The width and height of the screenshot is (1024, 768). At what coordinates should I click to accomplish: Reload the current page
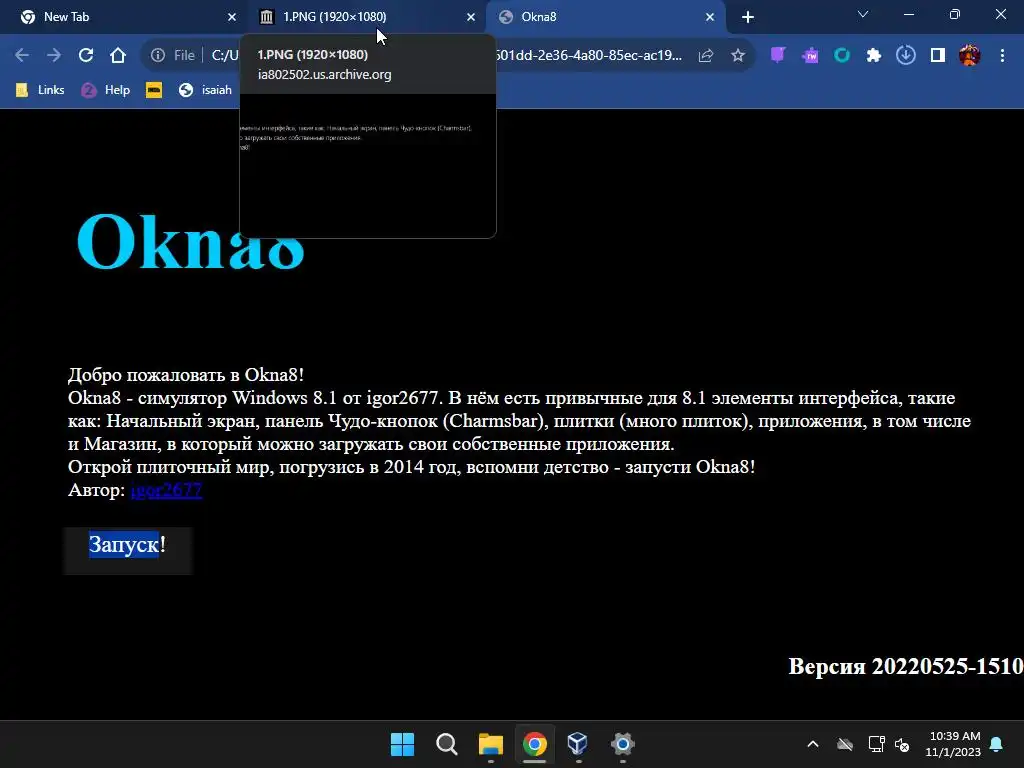[86, 56]
